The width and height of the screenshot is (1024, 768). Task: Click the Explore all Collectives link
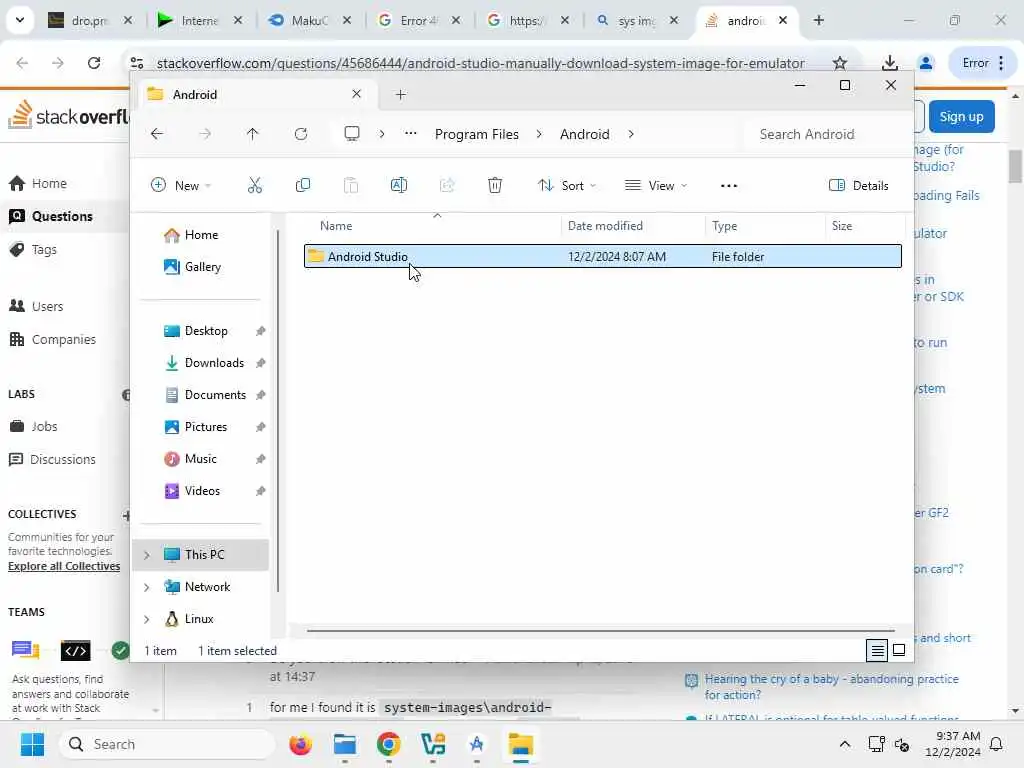click(64, 566)
